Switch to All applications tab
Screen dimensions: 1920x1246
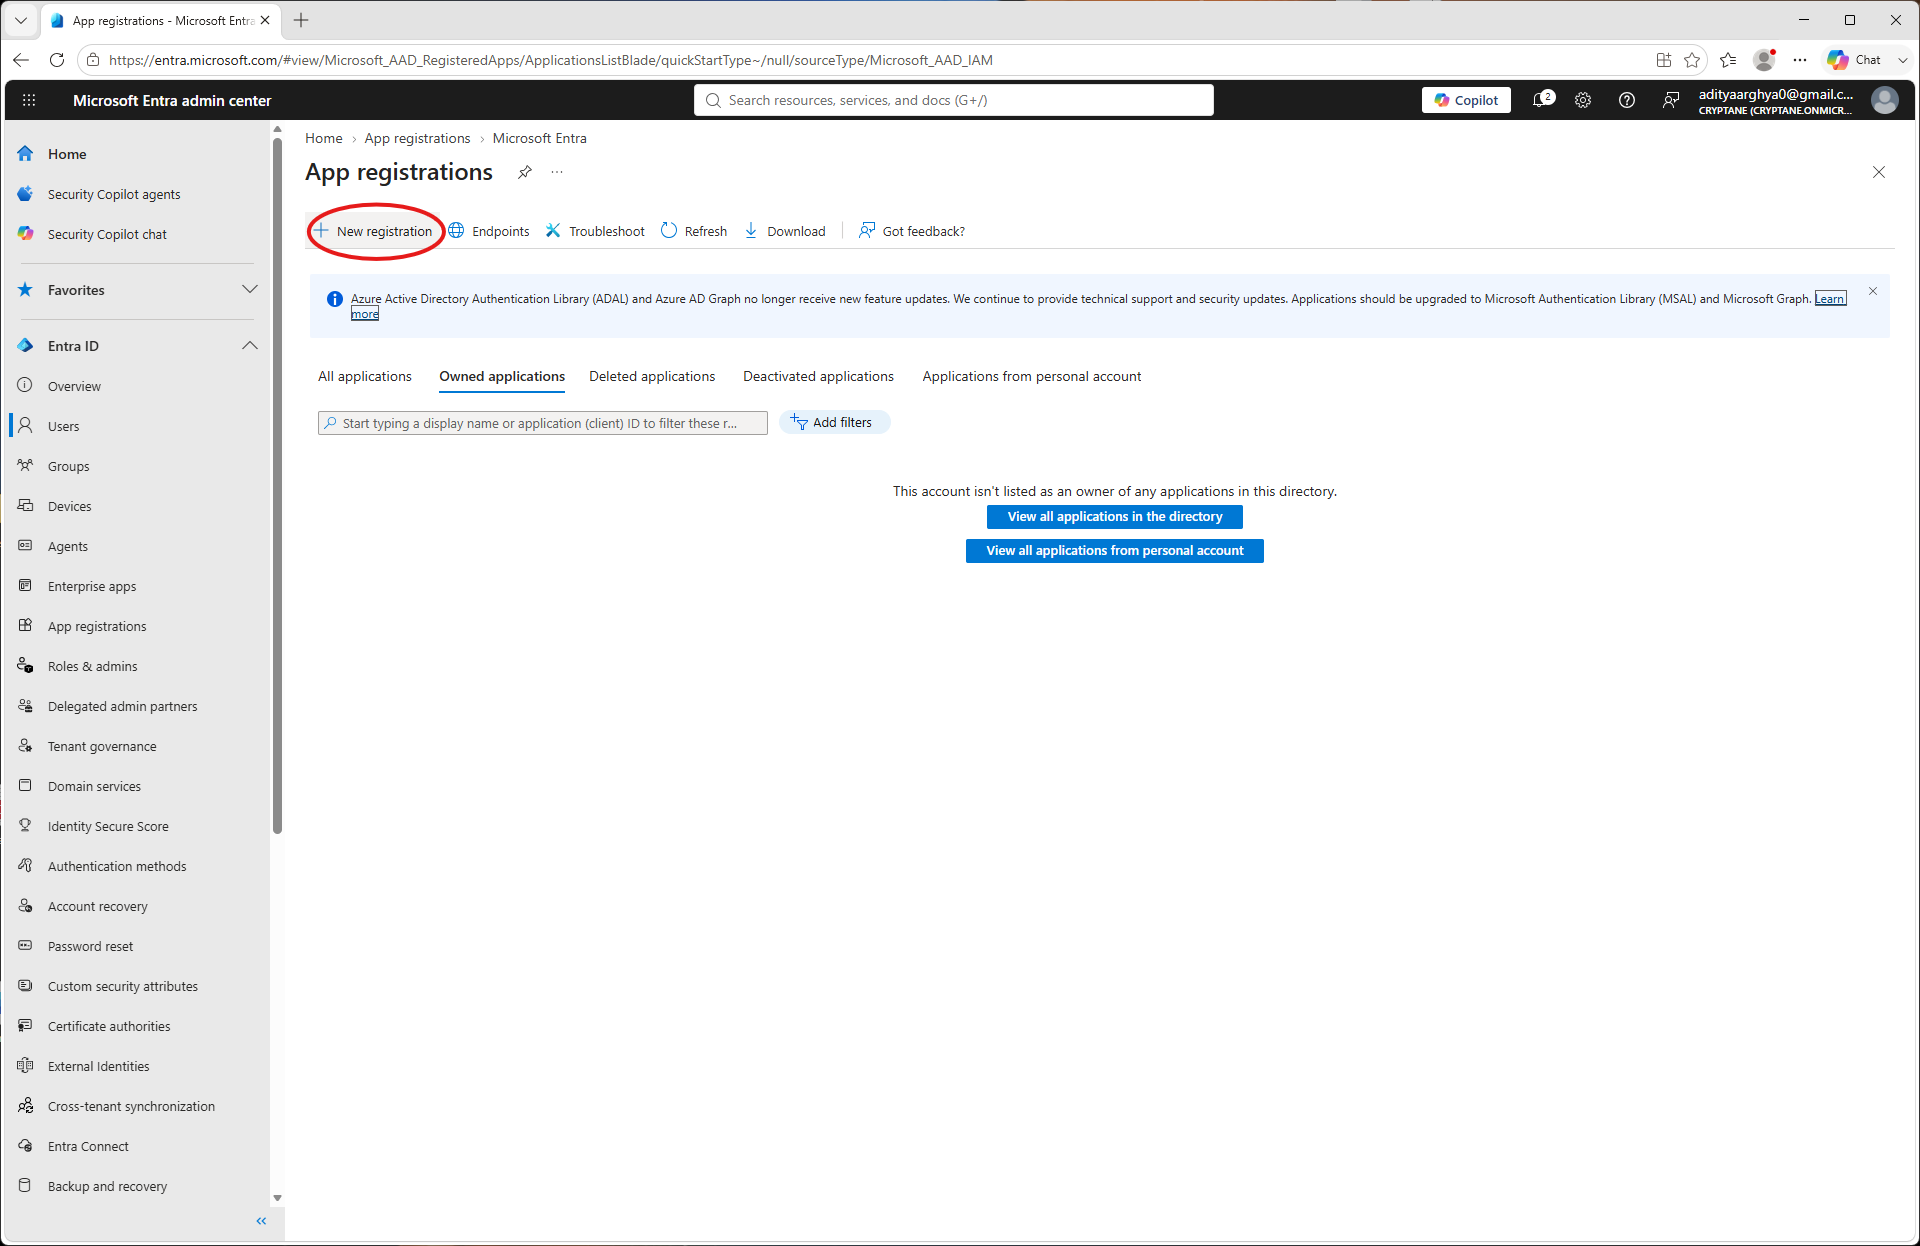click(x=365, y=376)
